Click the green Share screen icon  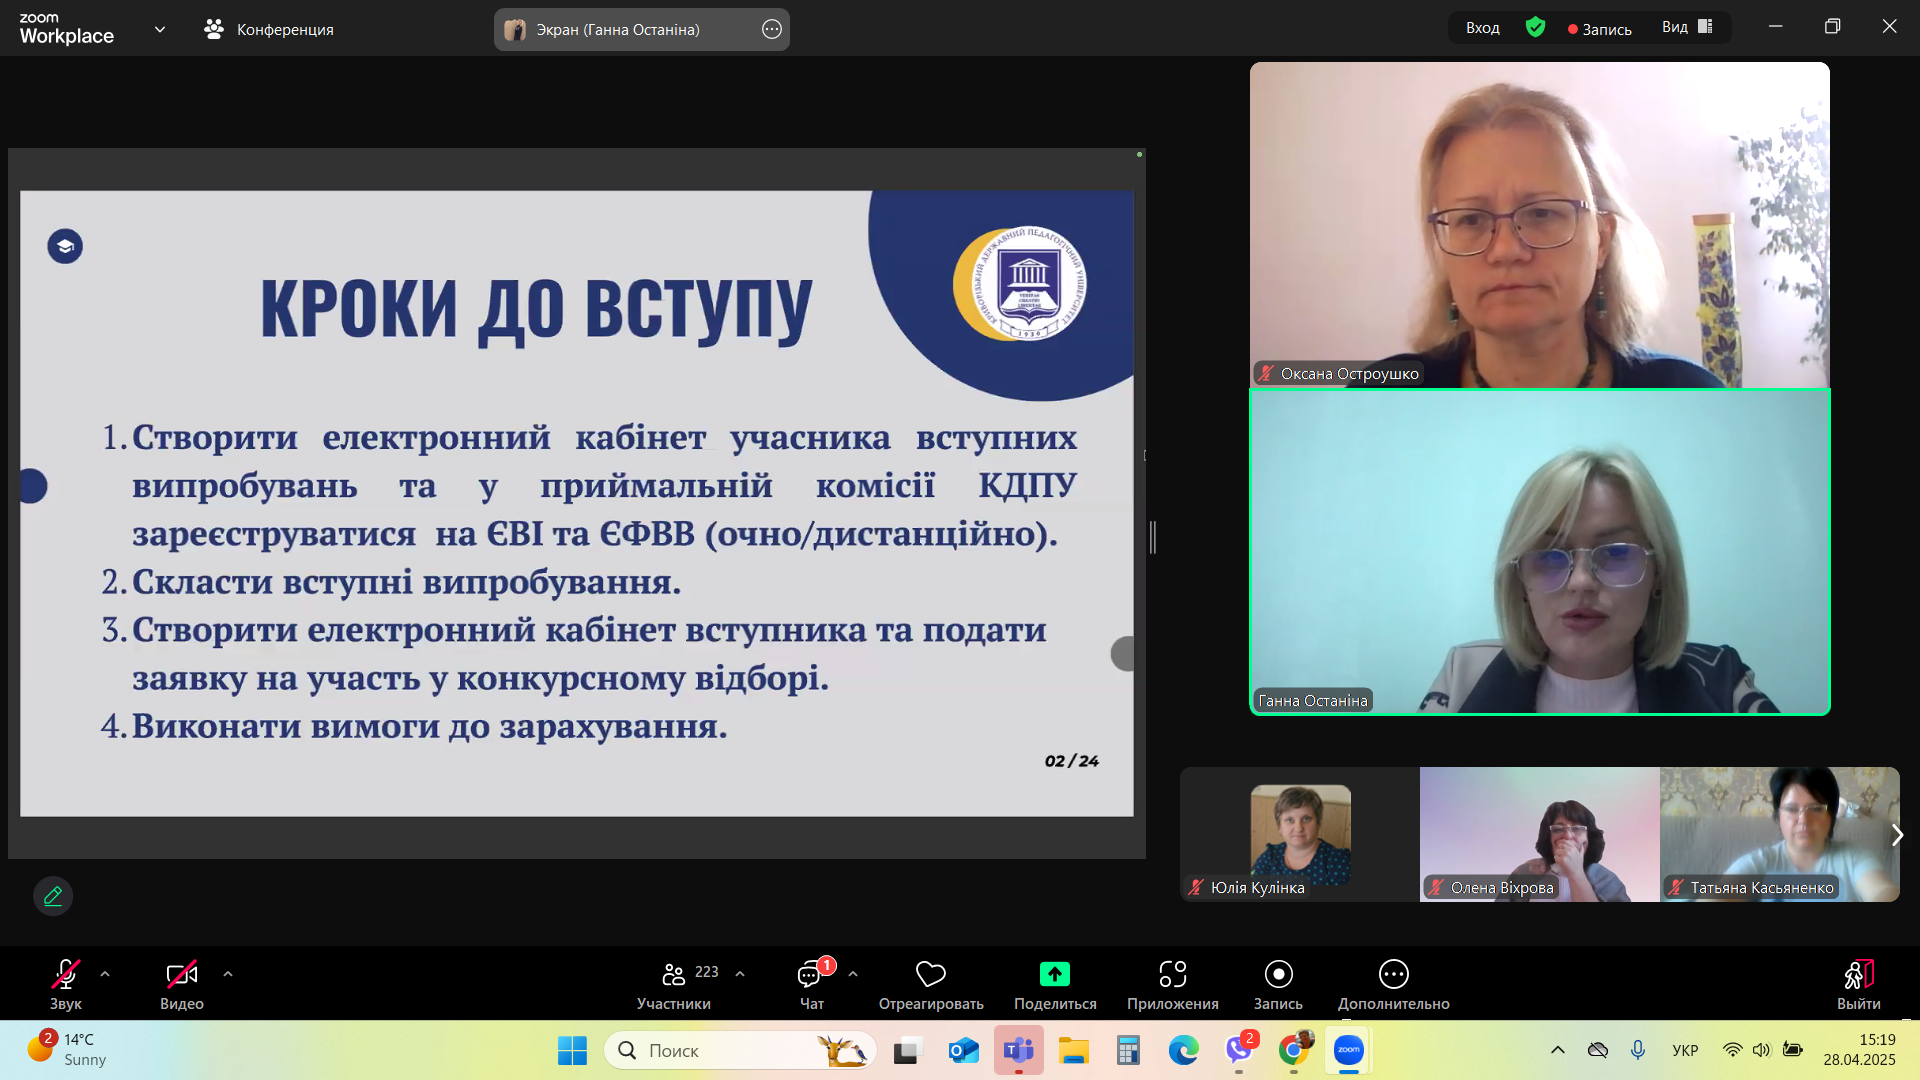point(1054,974)
